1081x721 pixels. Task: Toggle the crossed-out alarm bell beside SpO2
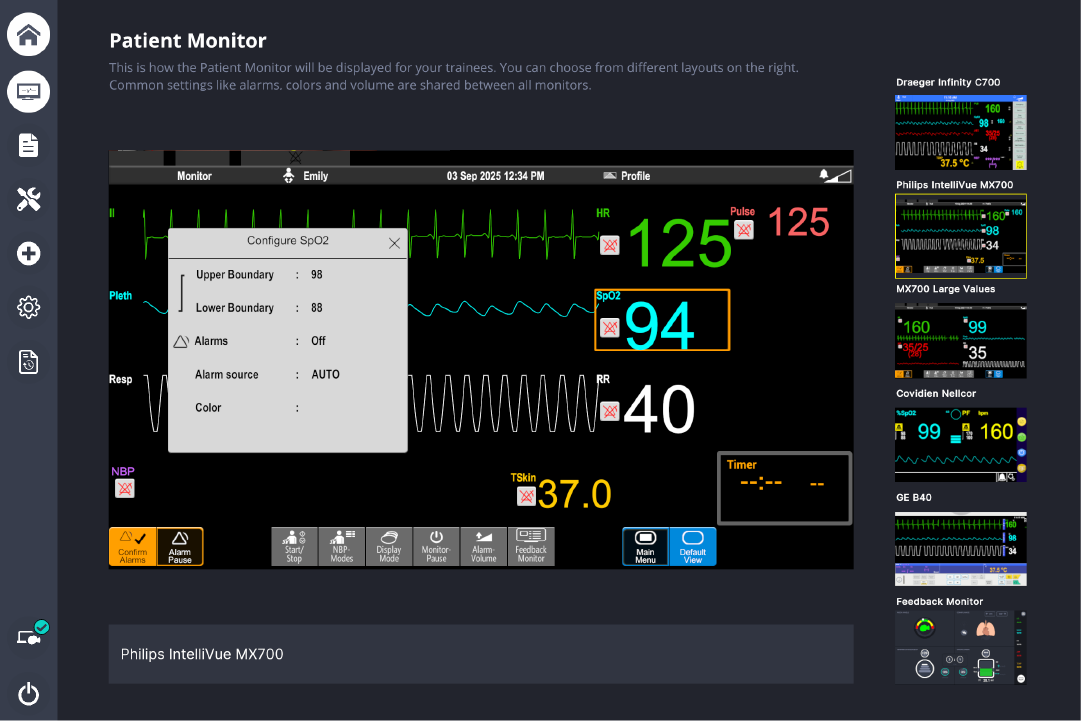(609, 327)
